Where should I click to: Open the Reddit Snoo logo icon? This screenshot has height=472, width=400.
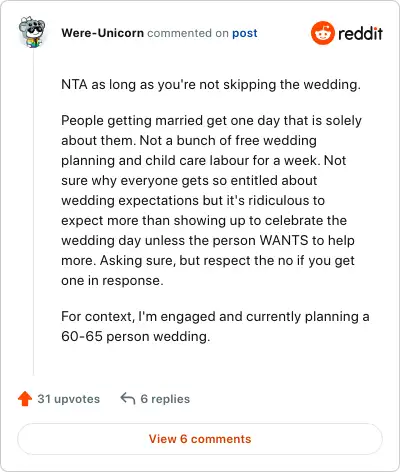322,33
